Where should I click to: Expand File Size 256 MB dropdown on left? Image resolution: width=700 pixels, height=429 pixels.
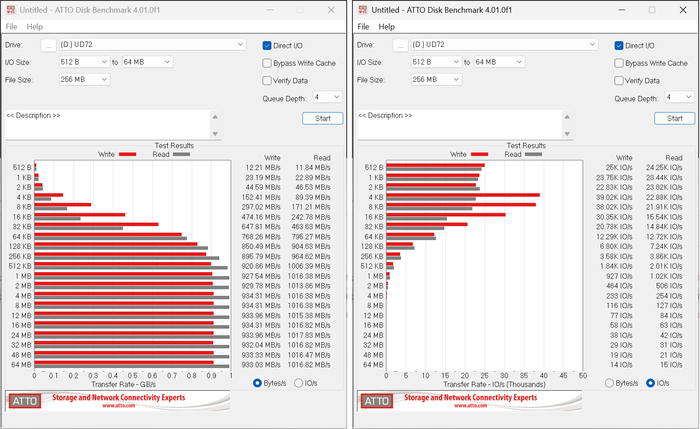(x=105, y=79)
